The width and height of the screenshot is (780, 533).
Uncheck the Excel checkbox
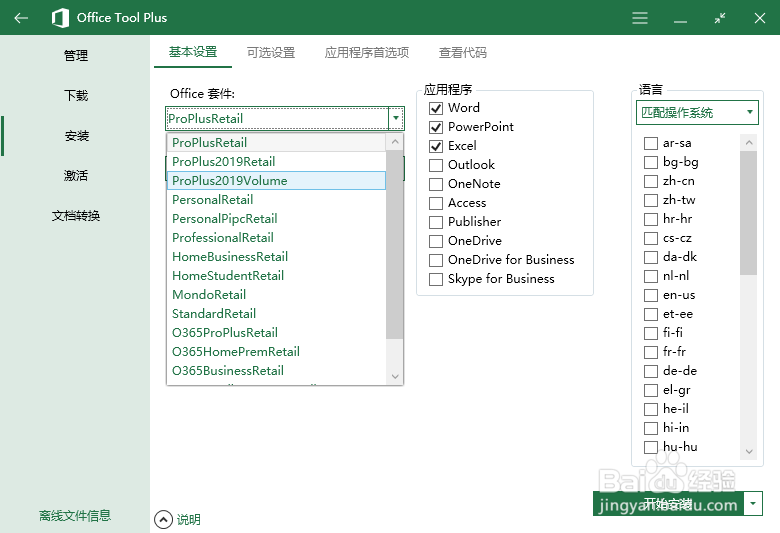[x=436, y=146]
